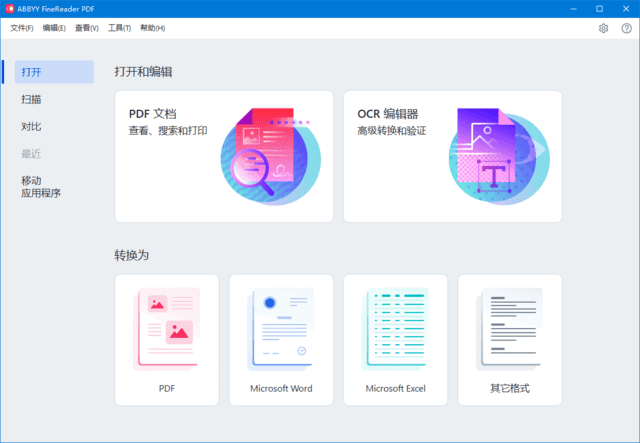Screen dimensions: 640x443
Task: Select the 打开 sidebar tab
Action: click(32, 72)
